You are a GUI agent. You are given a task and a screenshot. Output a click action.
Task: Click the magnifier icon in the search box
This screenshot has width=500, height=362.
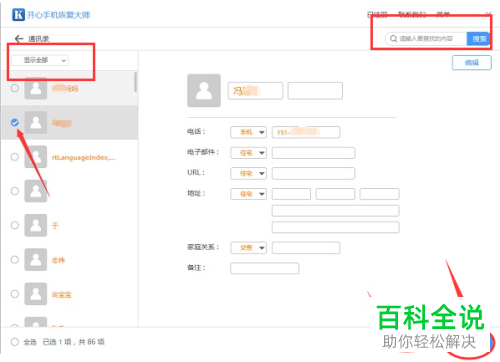click(x=393, y=39)
